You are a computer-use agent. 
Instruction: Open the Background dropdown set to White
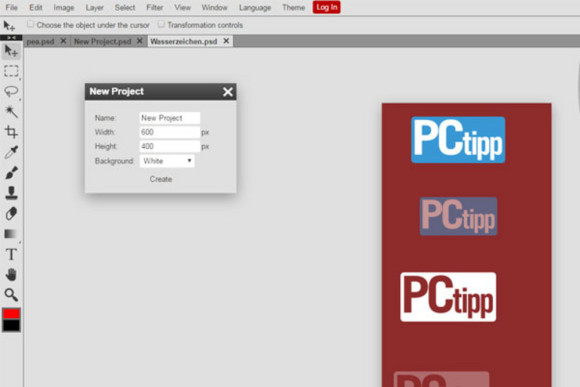tap(167, 161)
